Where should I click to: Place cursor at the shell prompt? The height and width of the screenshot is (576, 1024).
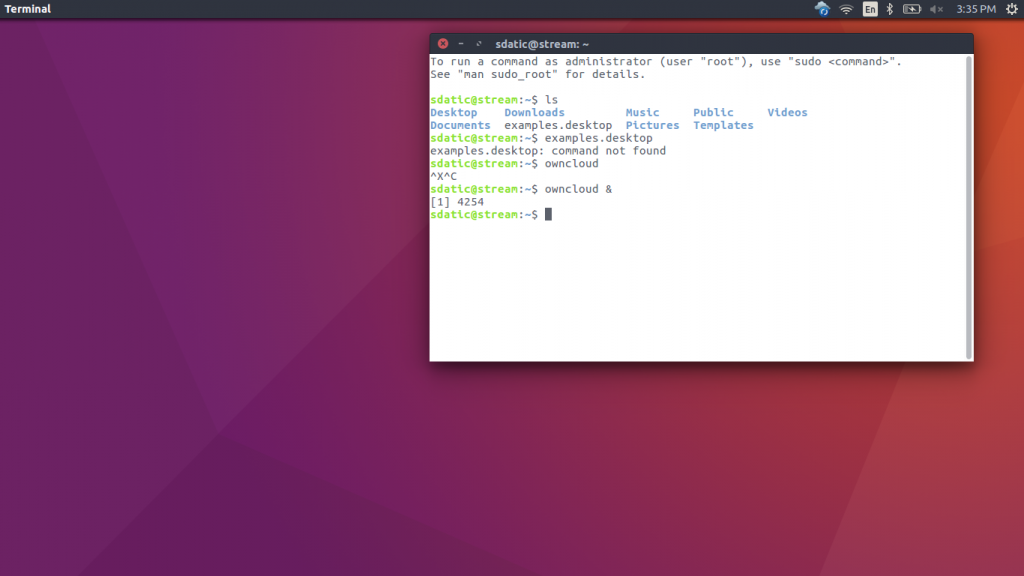548,214
